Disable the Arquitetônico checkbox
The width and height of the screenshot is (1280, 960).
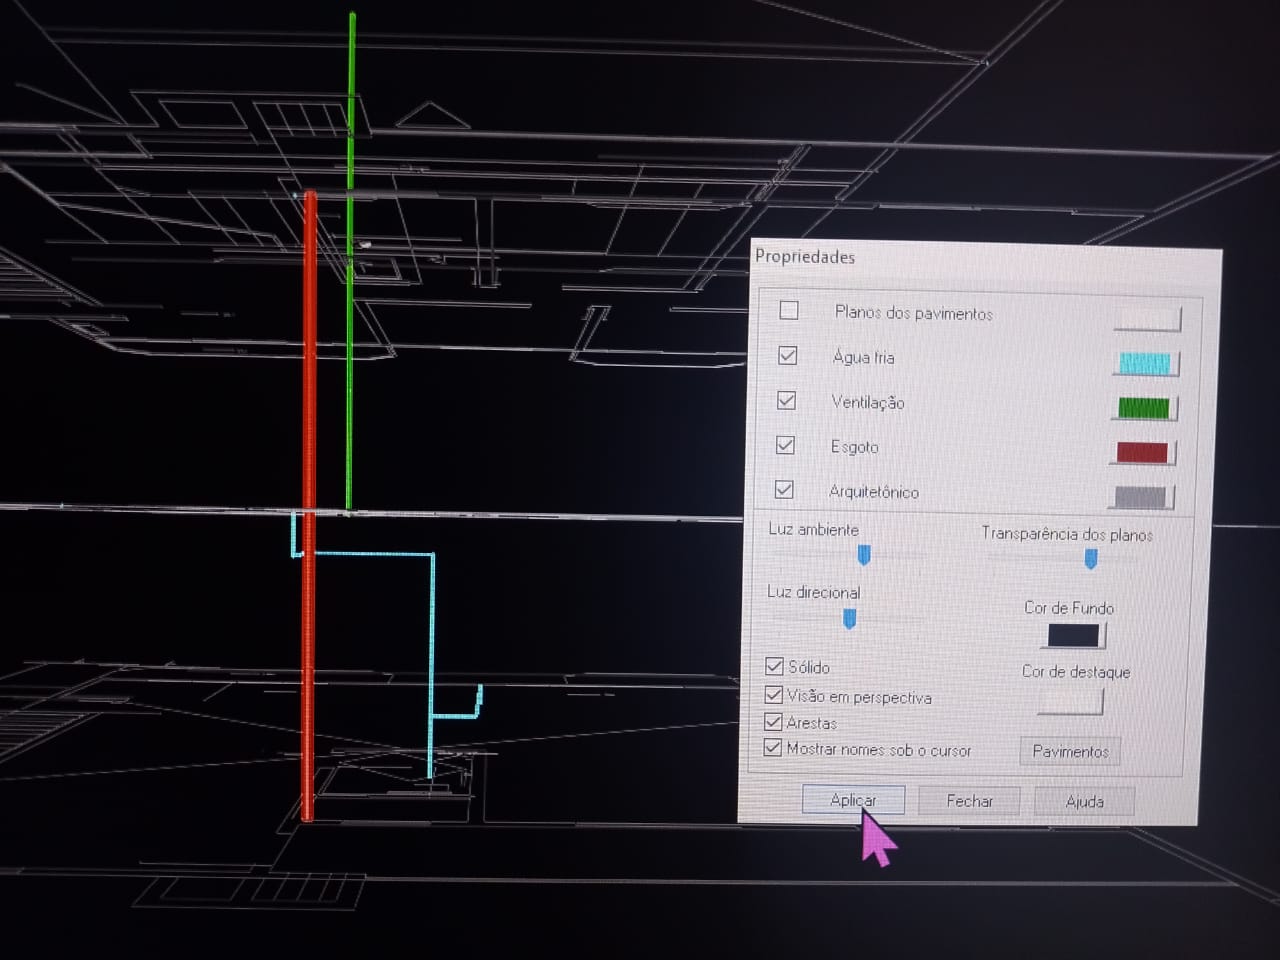pos(785,490)
